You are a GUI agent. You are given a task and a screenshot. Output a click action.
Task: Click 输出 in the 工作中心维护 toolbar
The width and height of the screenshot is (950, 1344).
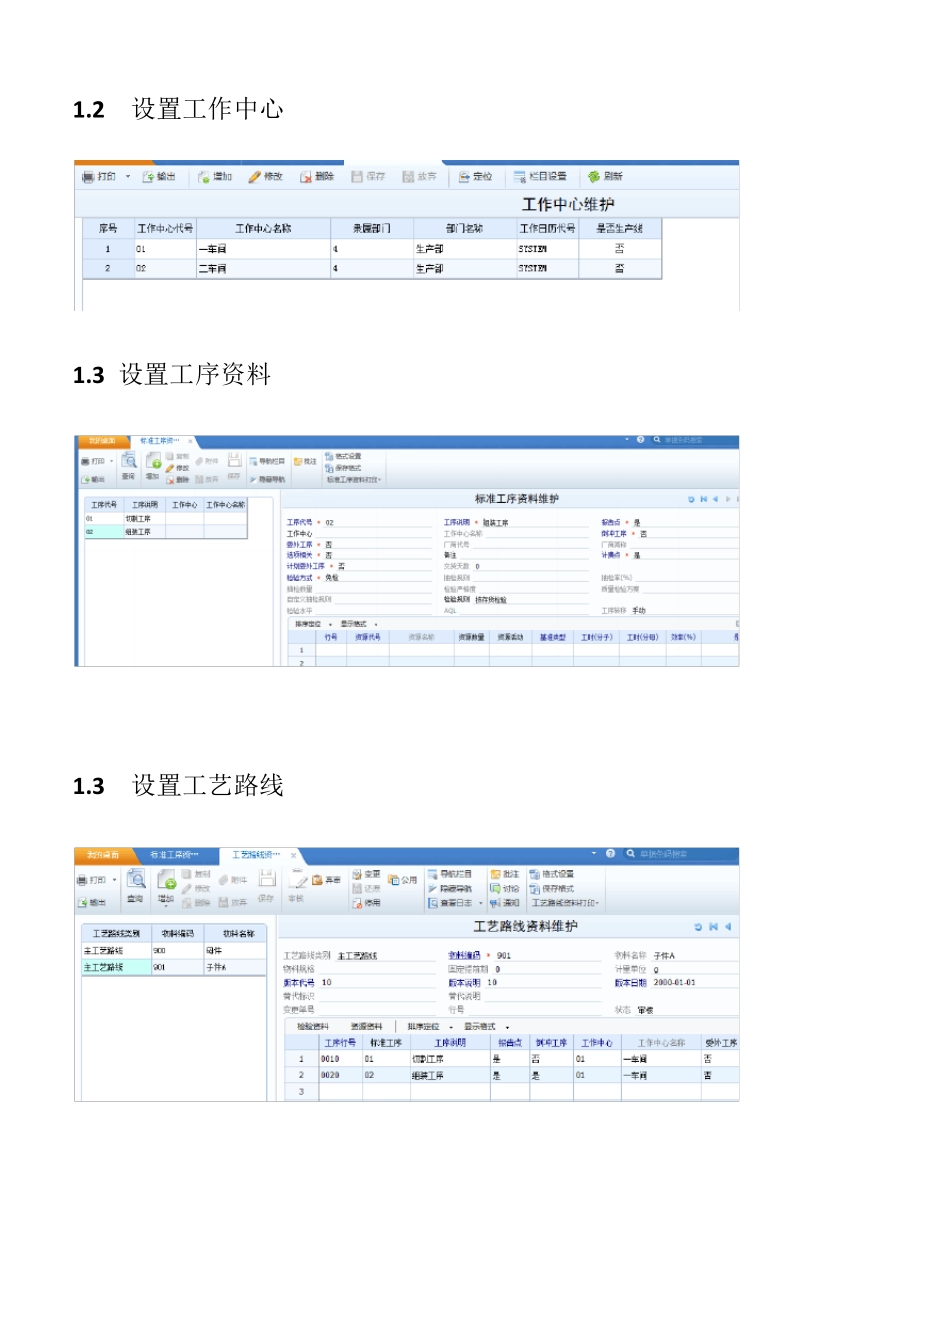click(x=159, y=176)
